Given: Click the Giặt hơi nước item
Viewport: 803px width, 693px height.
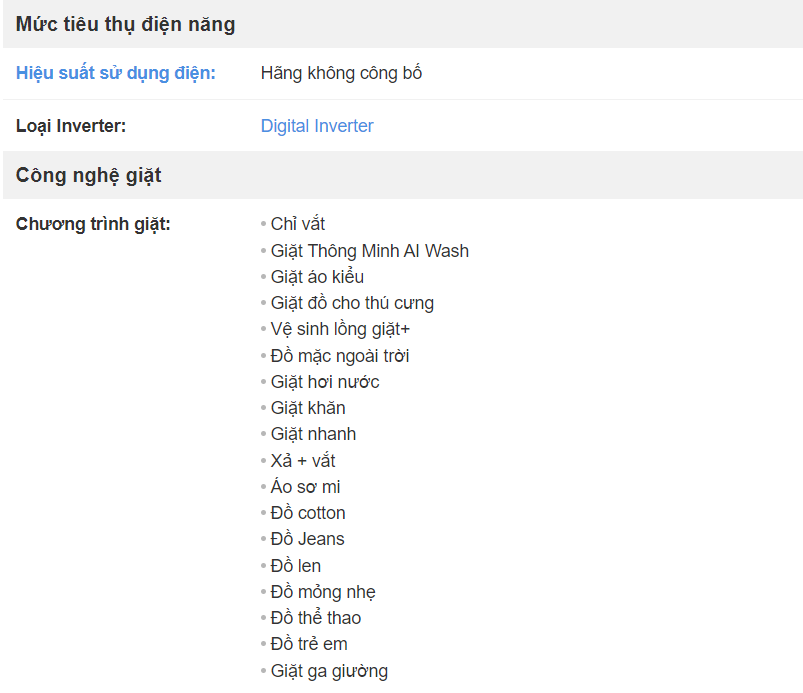Looking at the screenshot, I should pos(325,382).
